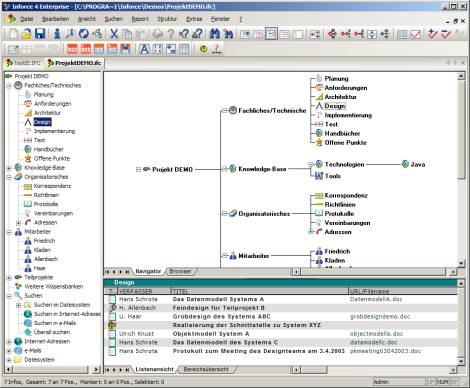This screenshot has width=470, height=388.
Task: Click the list pane scroll-down arrow
Action: pyautogui.click(x=461, y=361)
